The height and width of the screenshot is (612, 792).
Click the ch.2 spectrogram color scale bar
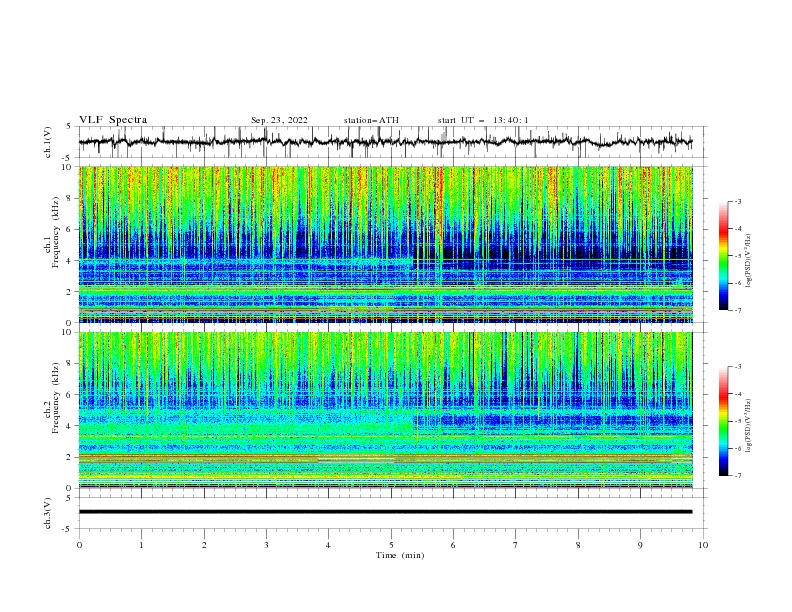coord(724,421)
